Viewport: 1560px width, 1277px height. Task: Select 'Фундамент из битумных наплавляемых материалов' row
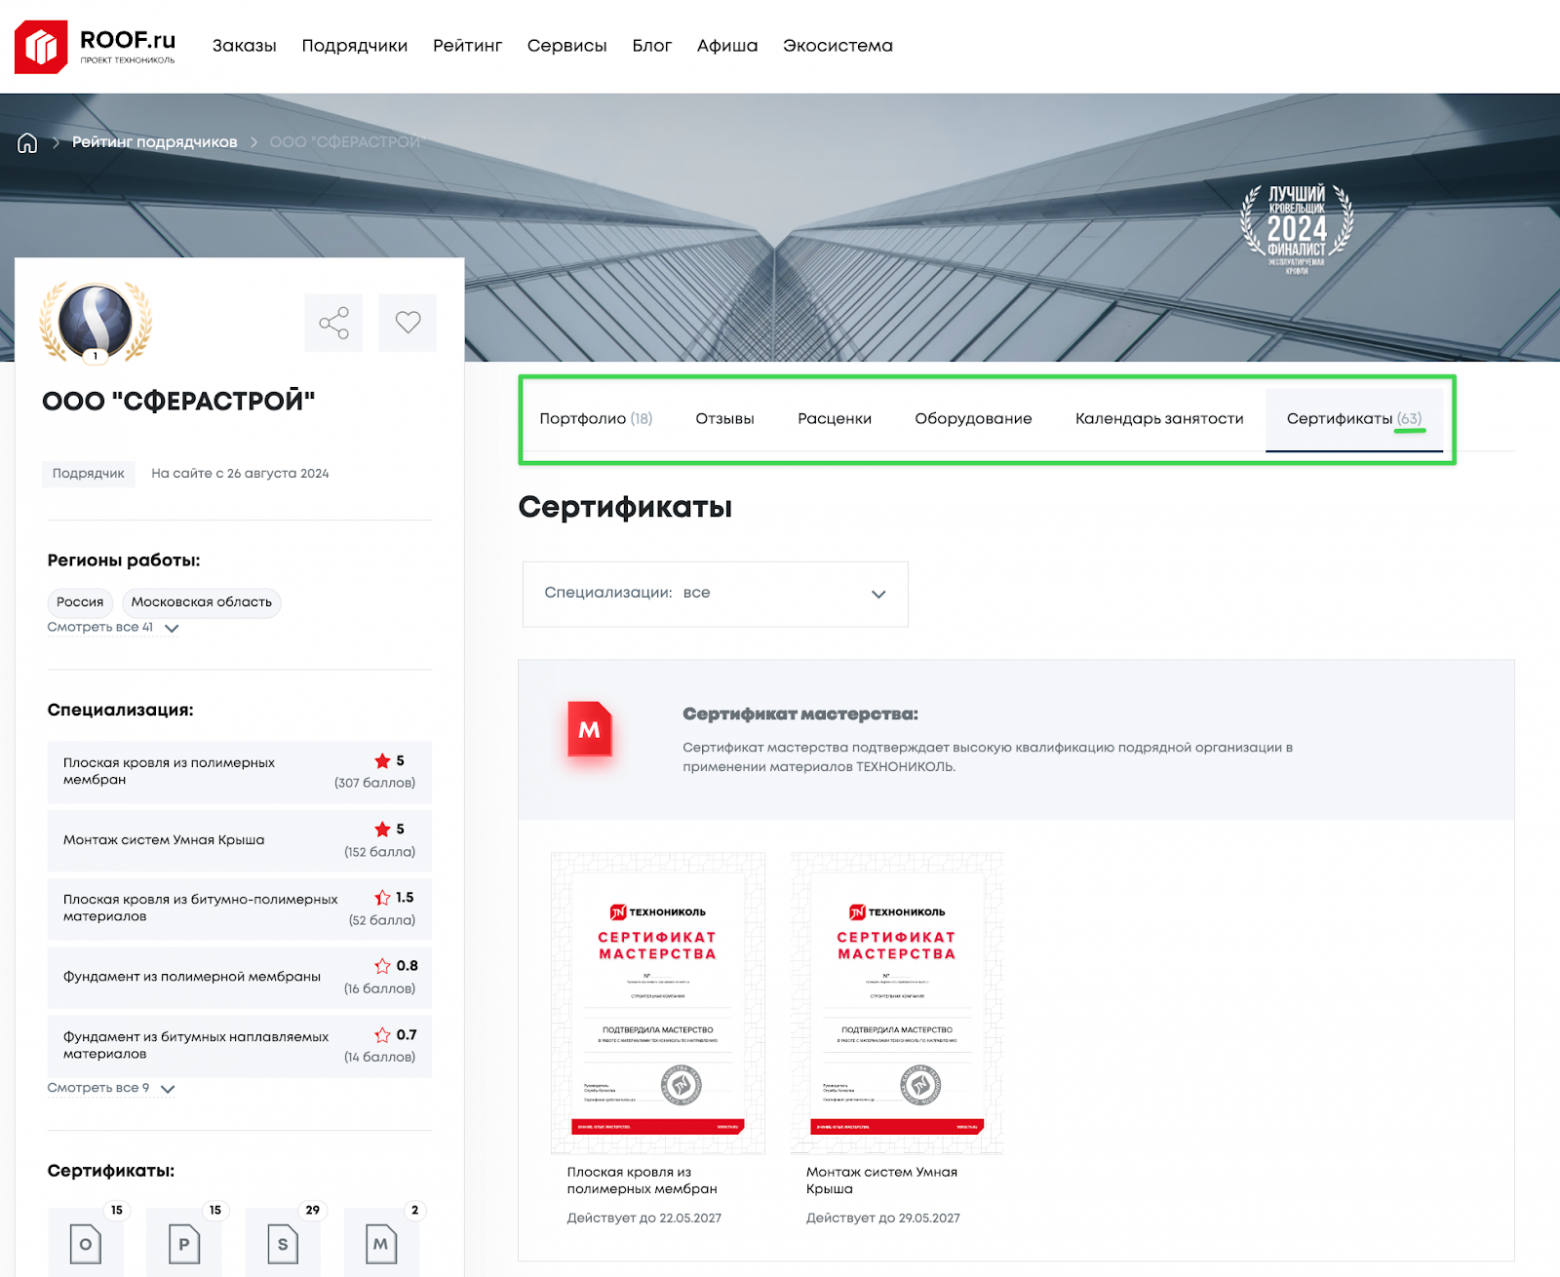[x=239, y=1046]
